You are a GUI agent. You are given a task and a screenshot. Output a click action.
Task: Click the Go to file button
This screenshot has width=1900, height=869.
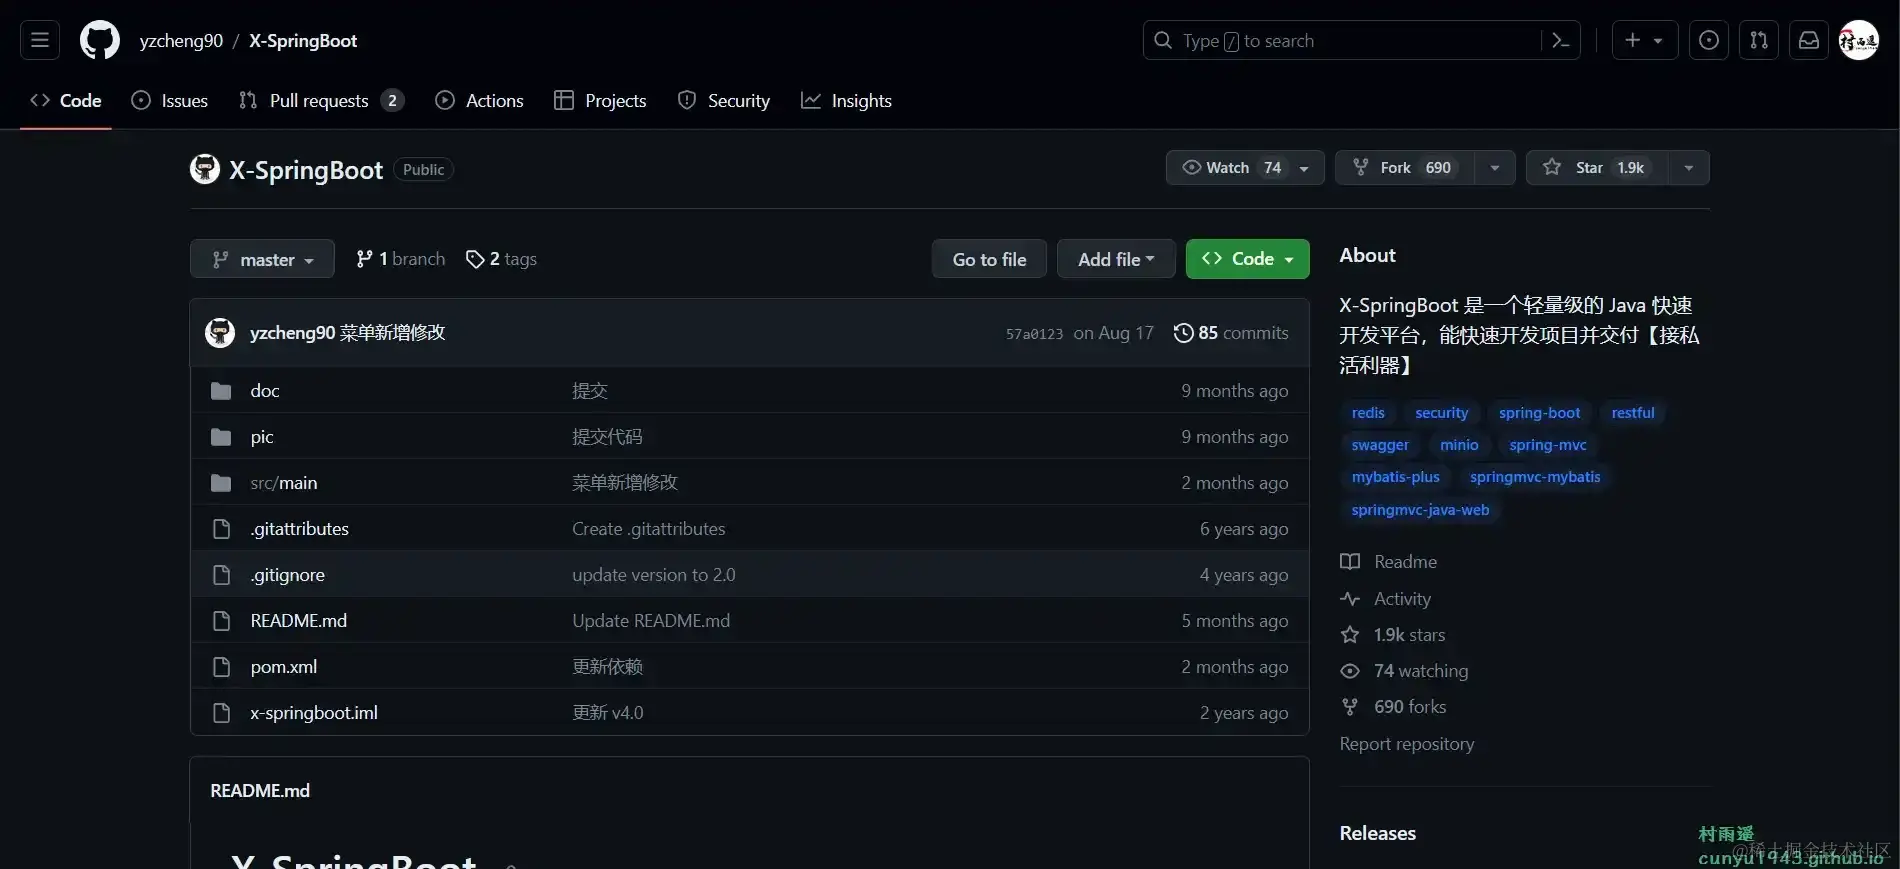[989, 259]
